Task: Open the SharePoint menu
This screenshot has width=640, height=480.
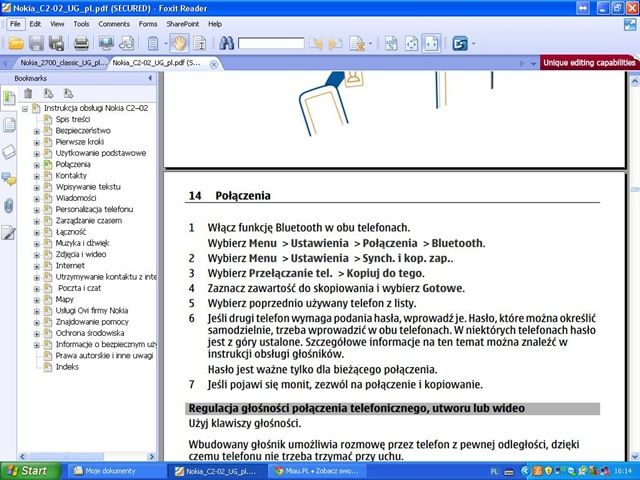Action: coord(182,24)
